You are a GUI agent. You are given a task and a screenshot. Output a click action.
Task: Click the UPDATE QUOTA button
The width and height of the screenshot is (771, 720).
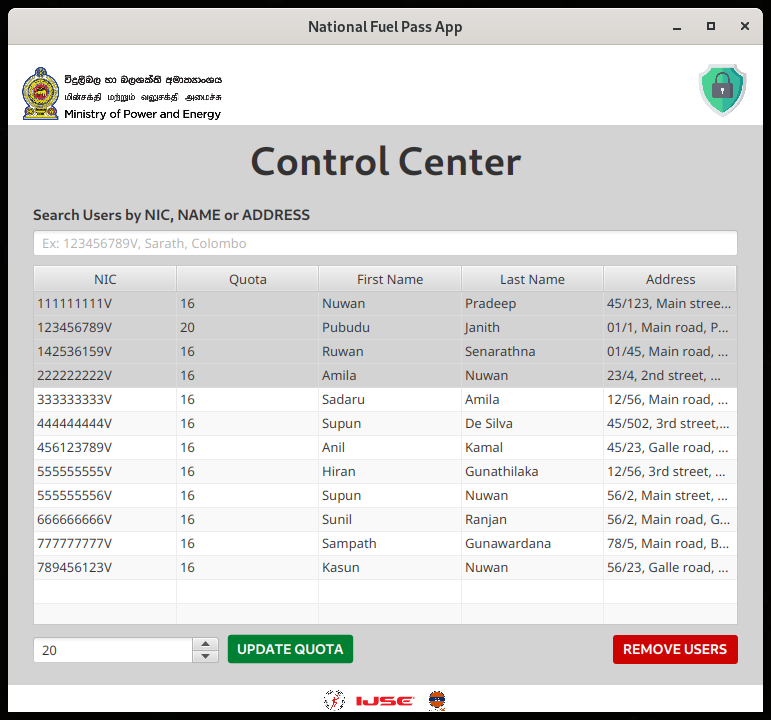(x=290, y=649)
